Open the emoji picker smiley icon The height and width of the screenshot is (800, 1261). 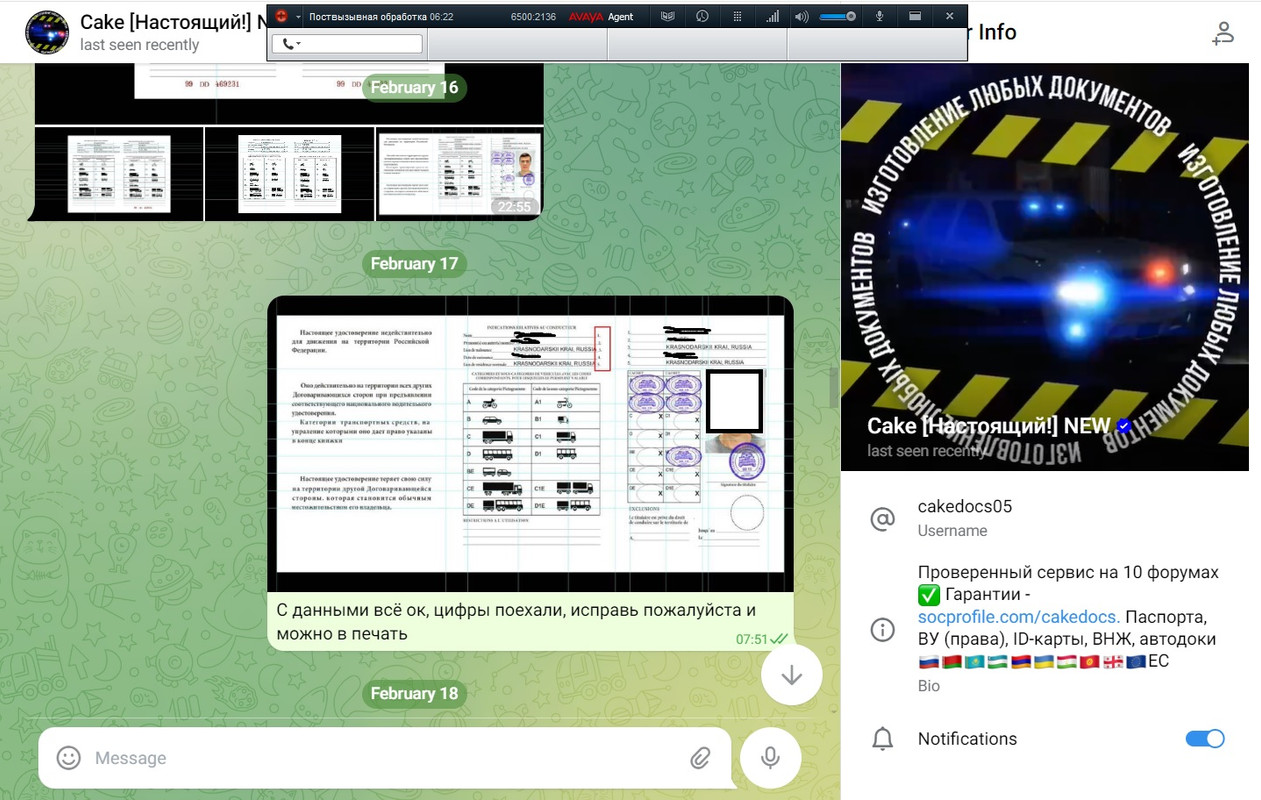pos(68,758)
